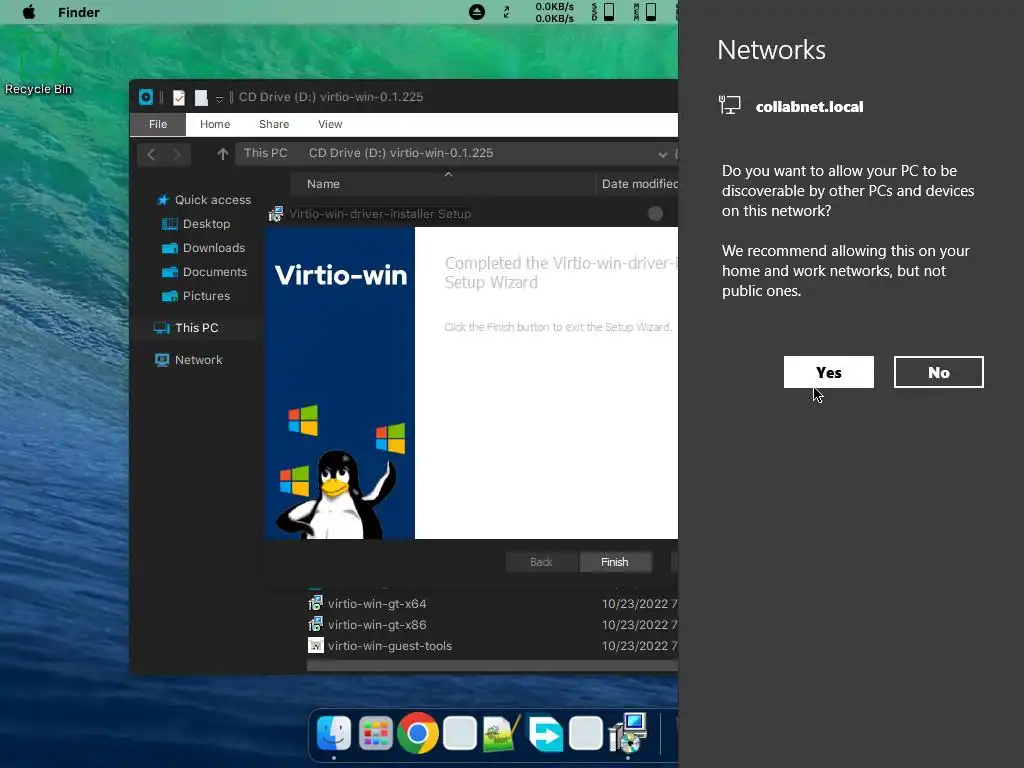Screen dimensions: 1024x768
Task: Click the installer setup icon in dock
Action: (628, 733)
